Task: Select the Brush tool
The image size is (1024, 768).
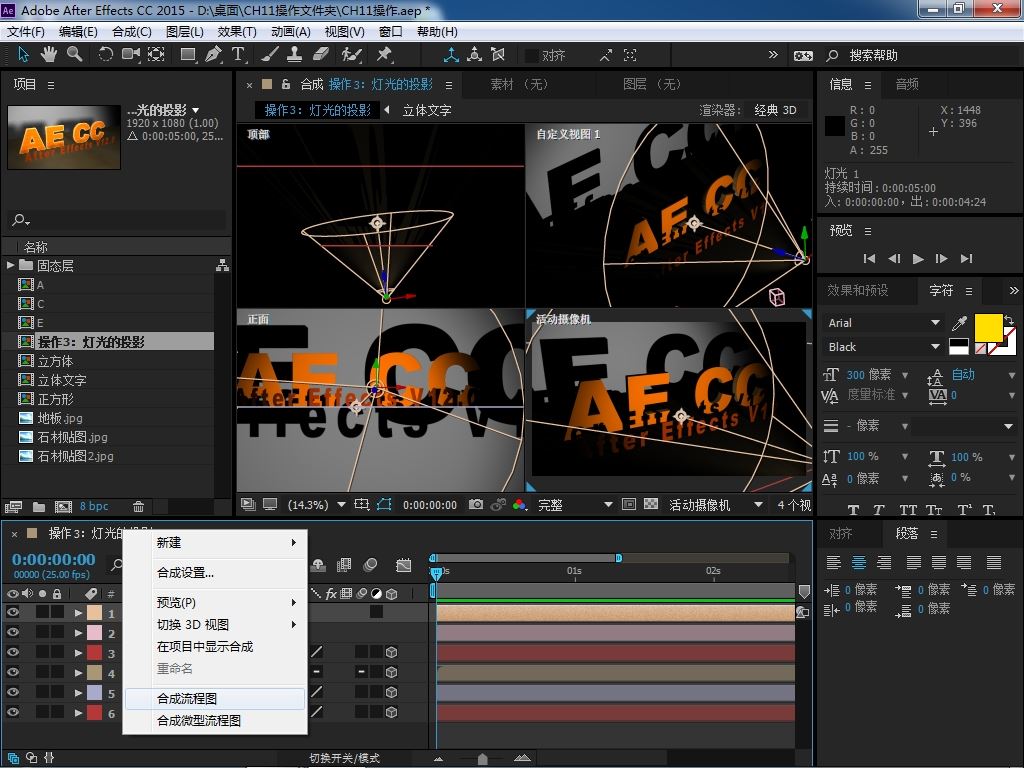Action: click(x=269, y=55)
